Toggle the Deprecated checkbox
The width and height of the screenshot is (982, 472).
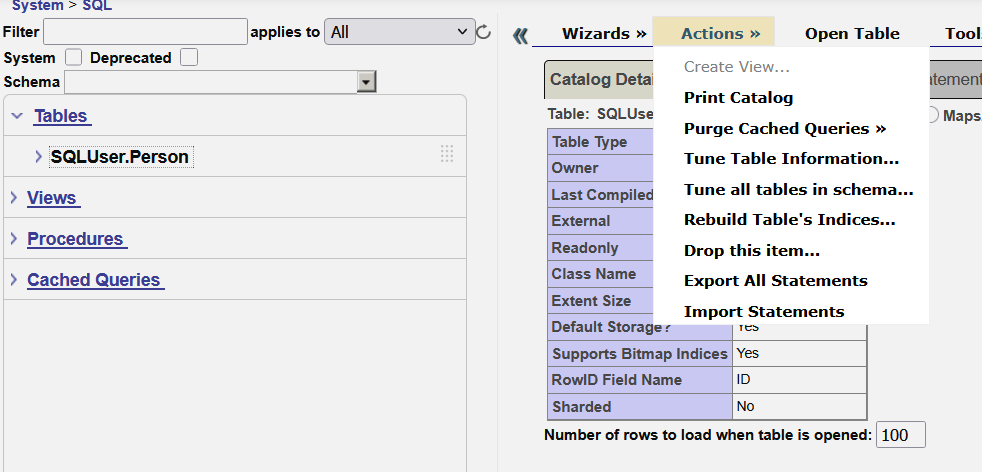[x=189, y=58]
